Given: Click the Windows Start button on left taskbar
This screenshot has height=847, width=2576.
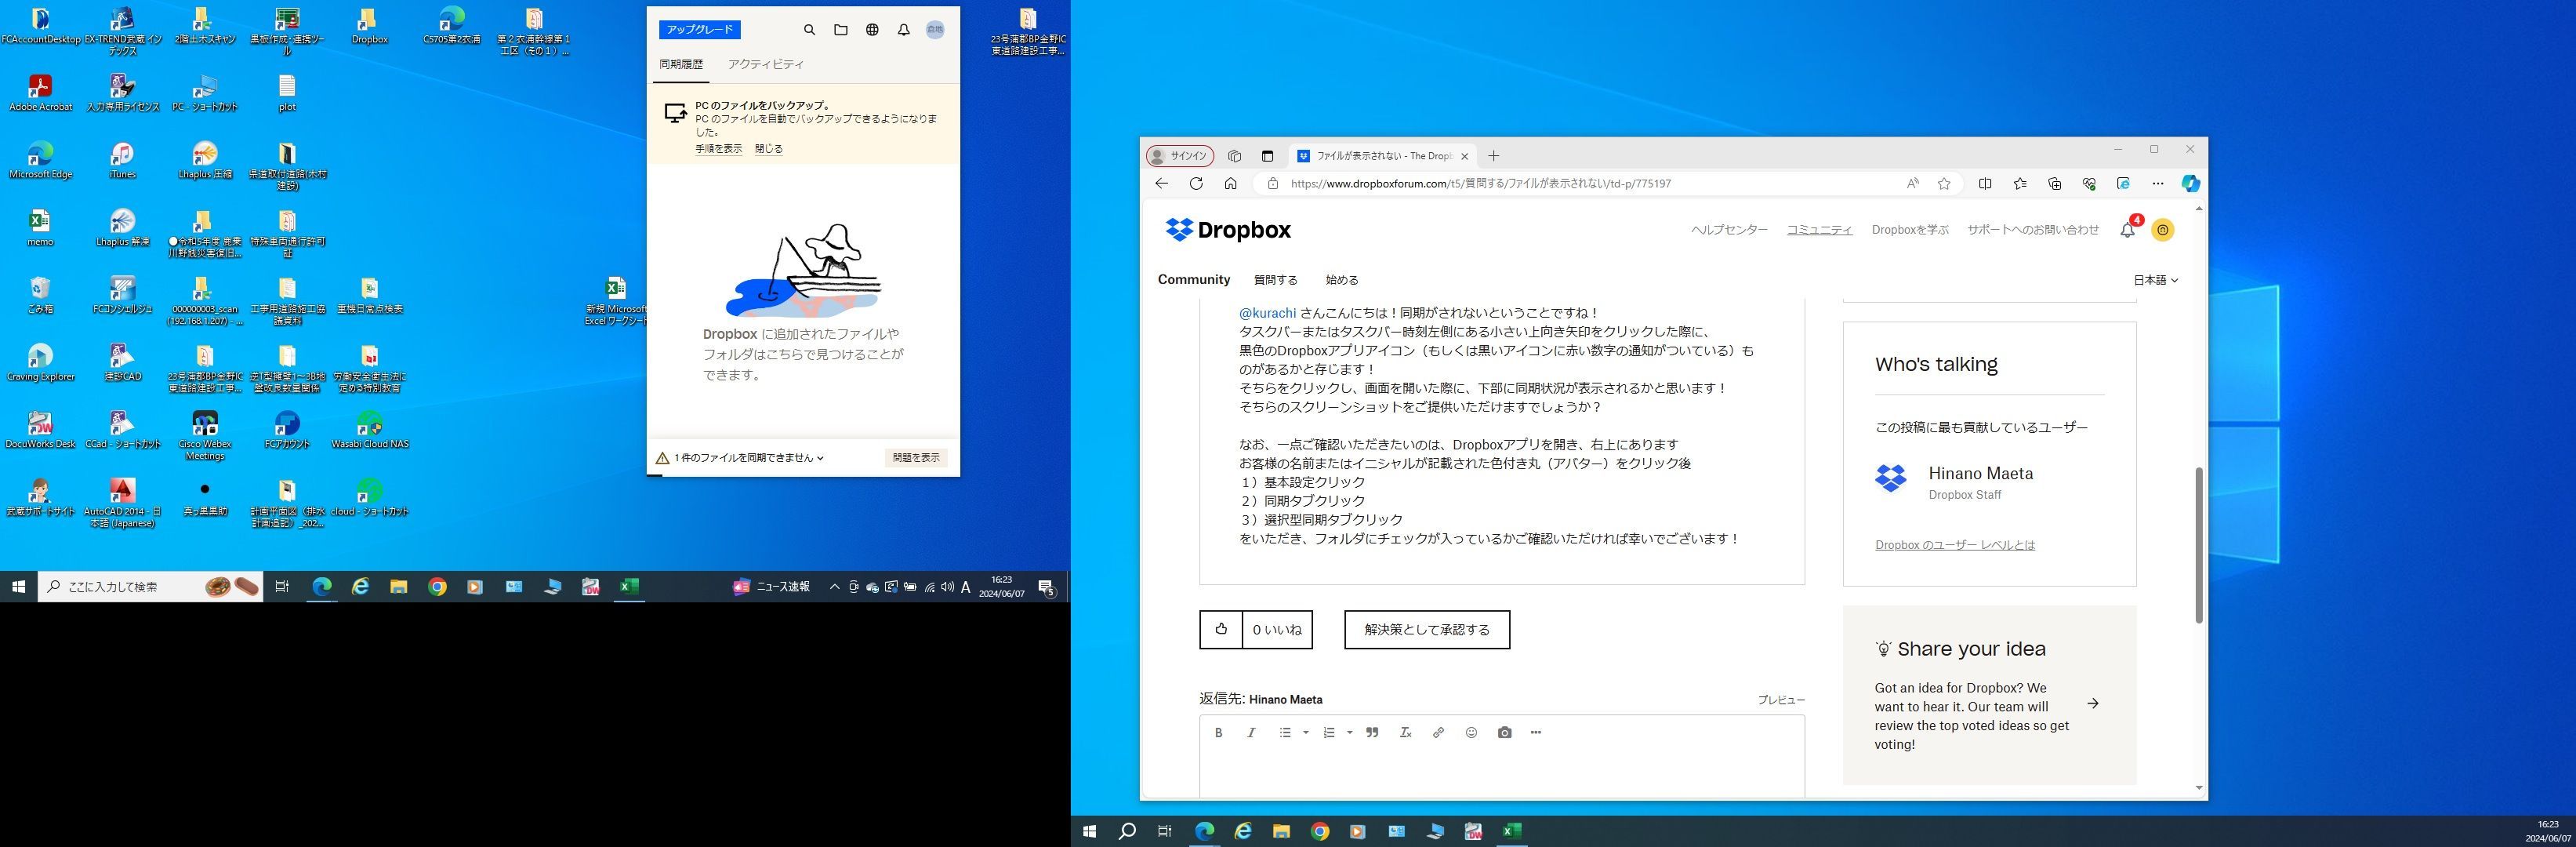Looking at the screenshot, I should [18, 587].
